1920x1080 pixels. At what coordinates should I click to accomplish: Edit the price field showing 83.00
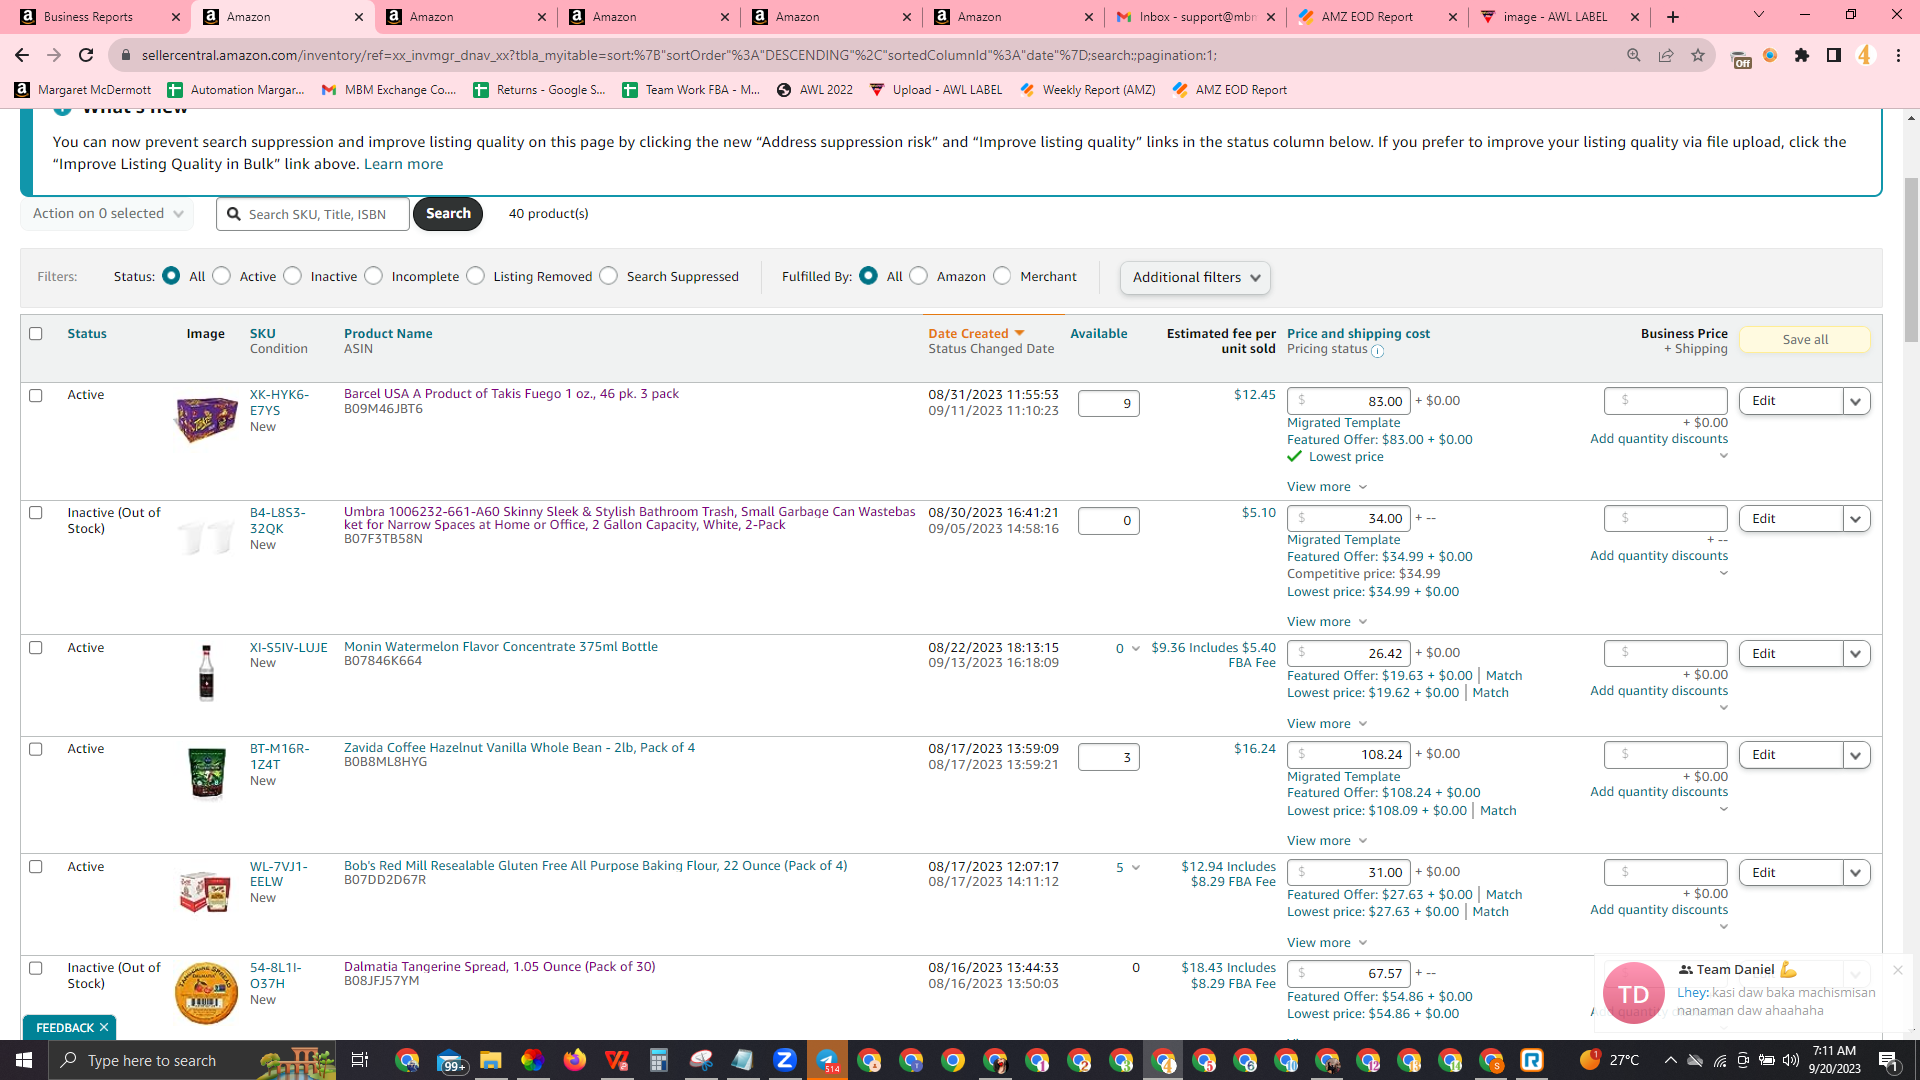click(1349, 401)
